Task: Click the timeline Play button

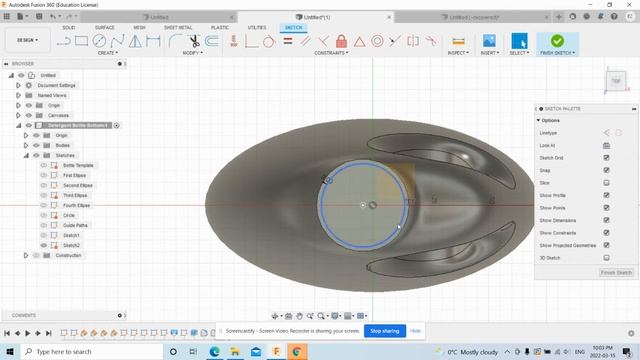Action: [x=27, y=333]
